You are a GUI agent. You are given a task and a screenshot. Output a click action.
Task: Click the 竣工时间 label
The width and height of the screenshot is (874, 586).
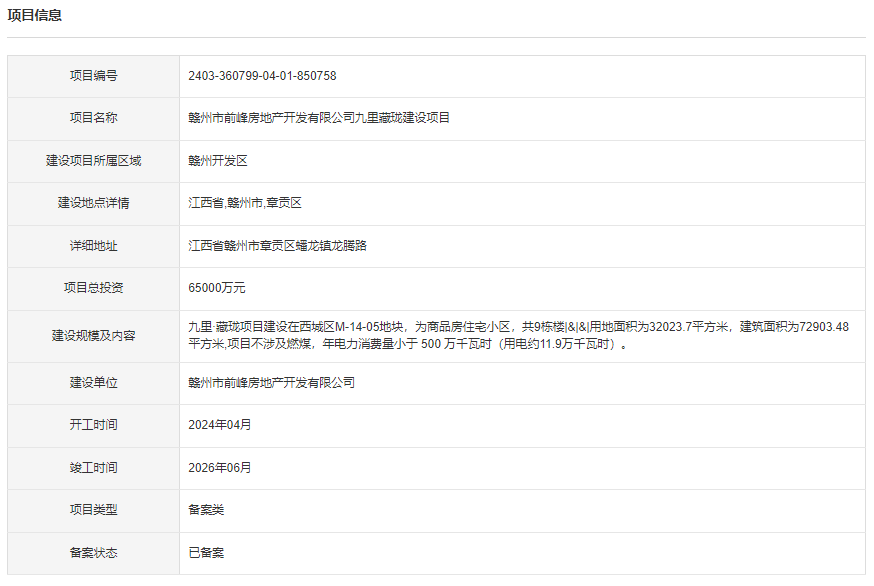94,468
